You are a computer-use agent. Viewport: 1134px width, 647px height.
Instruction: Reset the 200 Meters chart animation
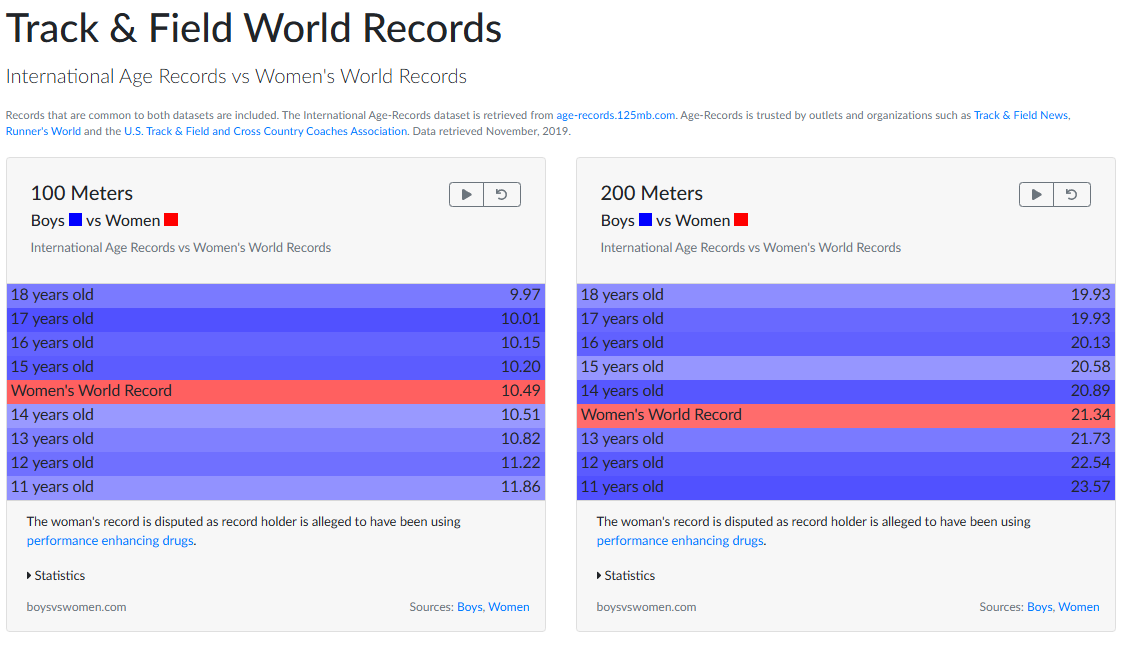click(x=1072, y=194)
